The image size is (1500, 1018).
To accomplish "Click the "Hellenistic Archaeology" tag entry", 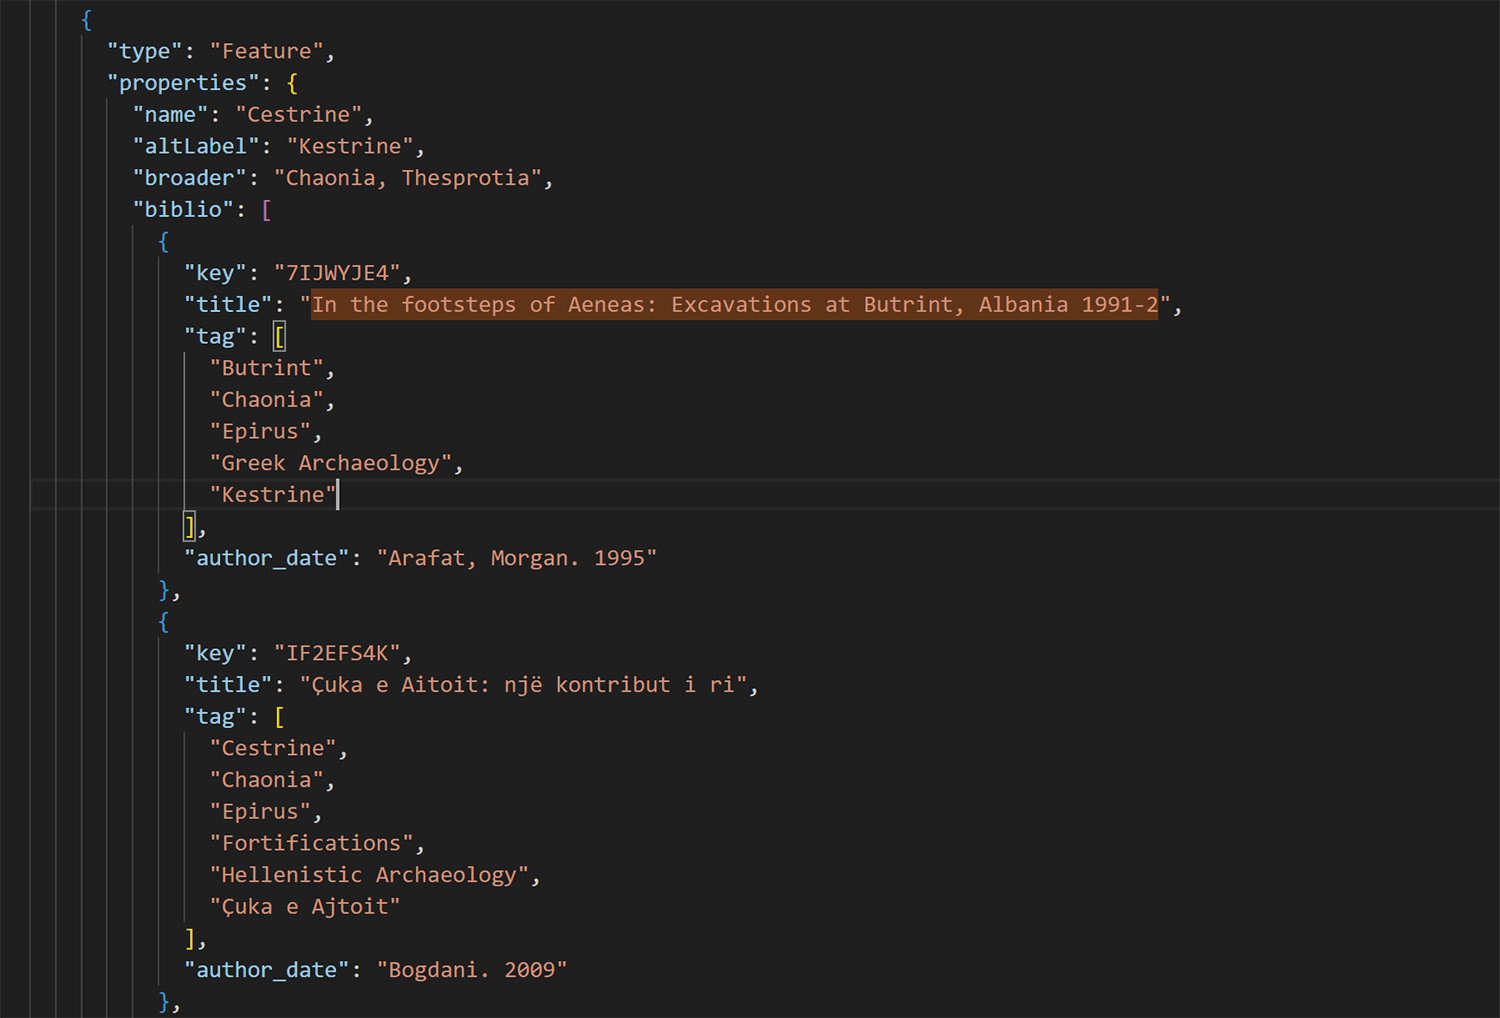I will coord(369,875).
